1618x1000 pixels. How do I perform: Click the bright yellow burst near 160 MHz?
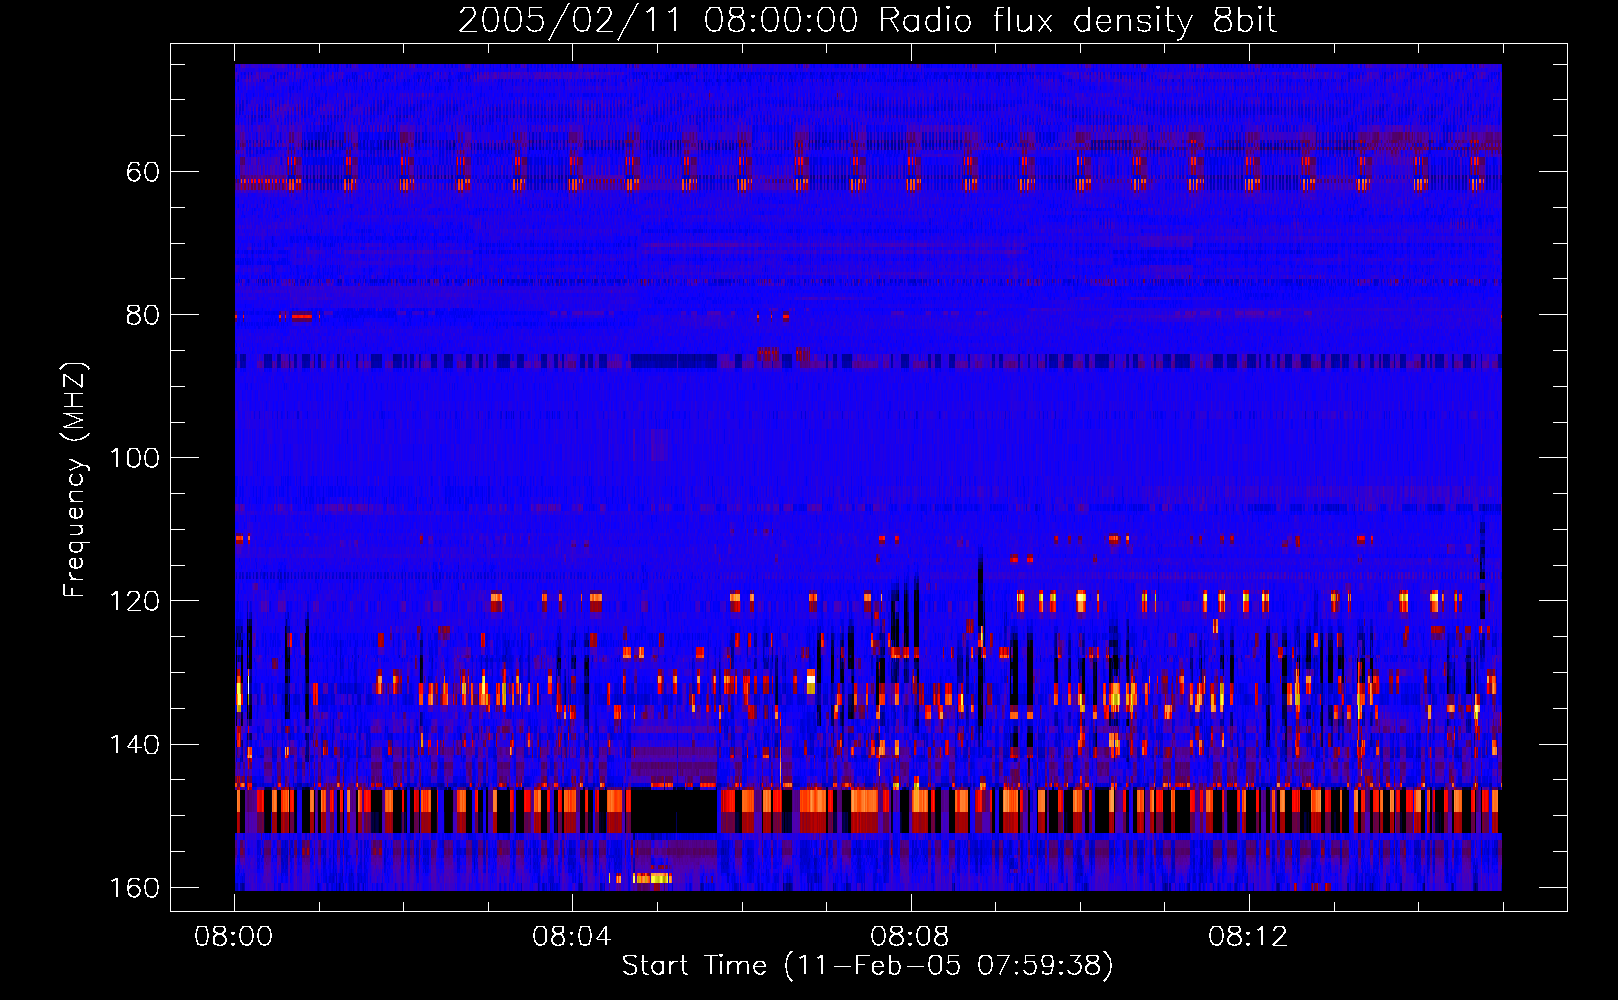click(x=652, y=878)
